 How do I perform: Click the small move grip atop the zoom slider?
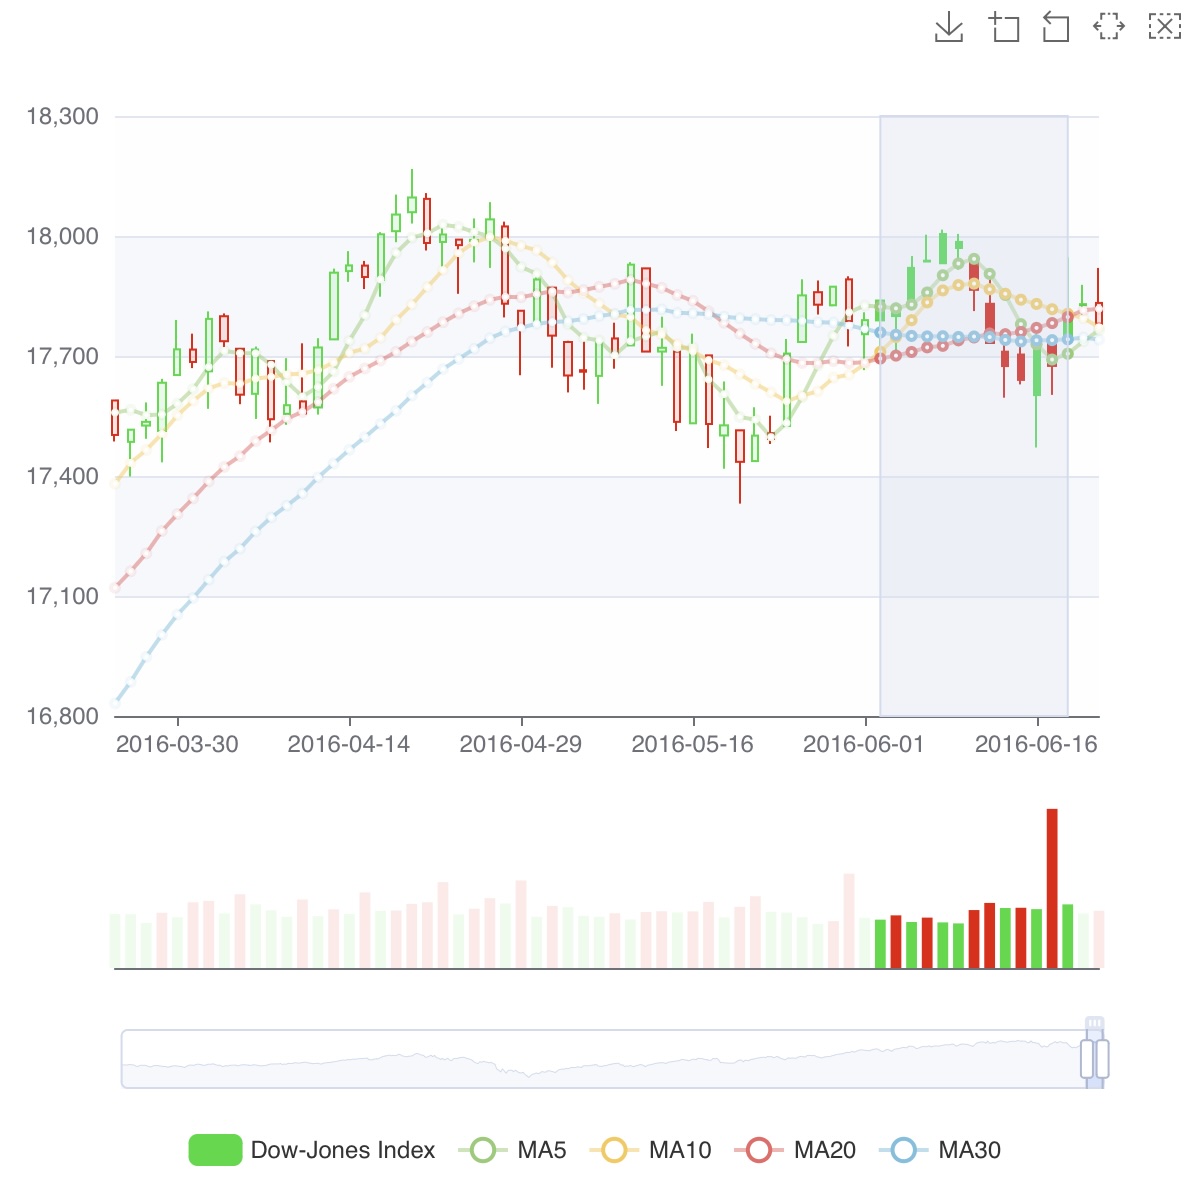1095,1023
